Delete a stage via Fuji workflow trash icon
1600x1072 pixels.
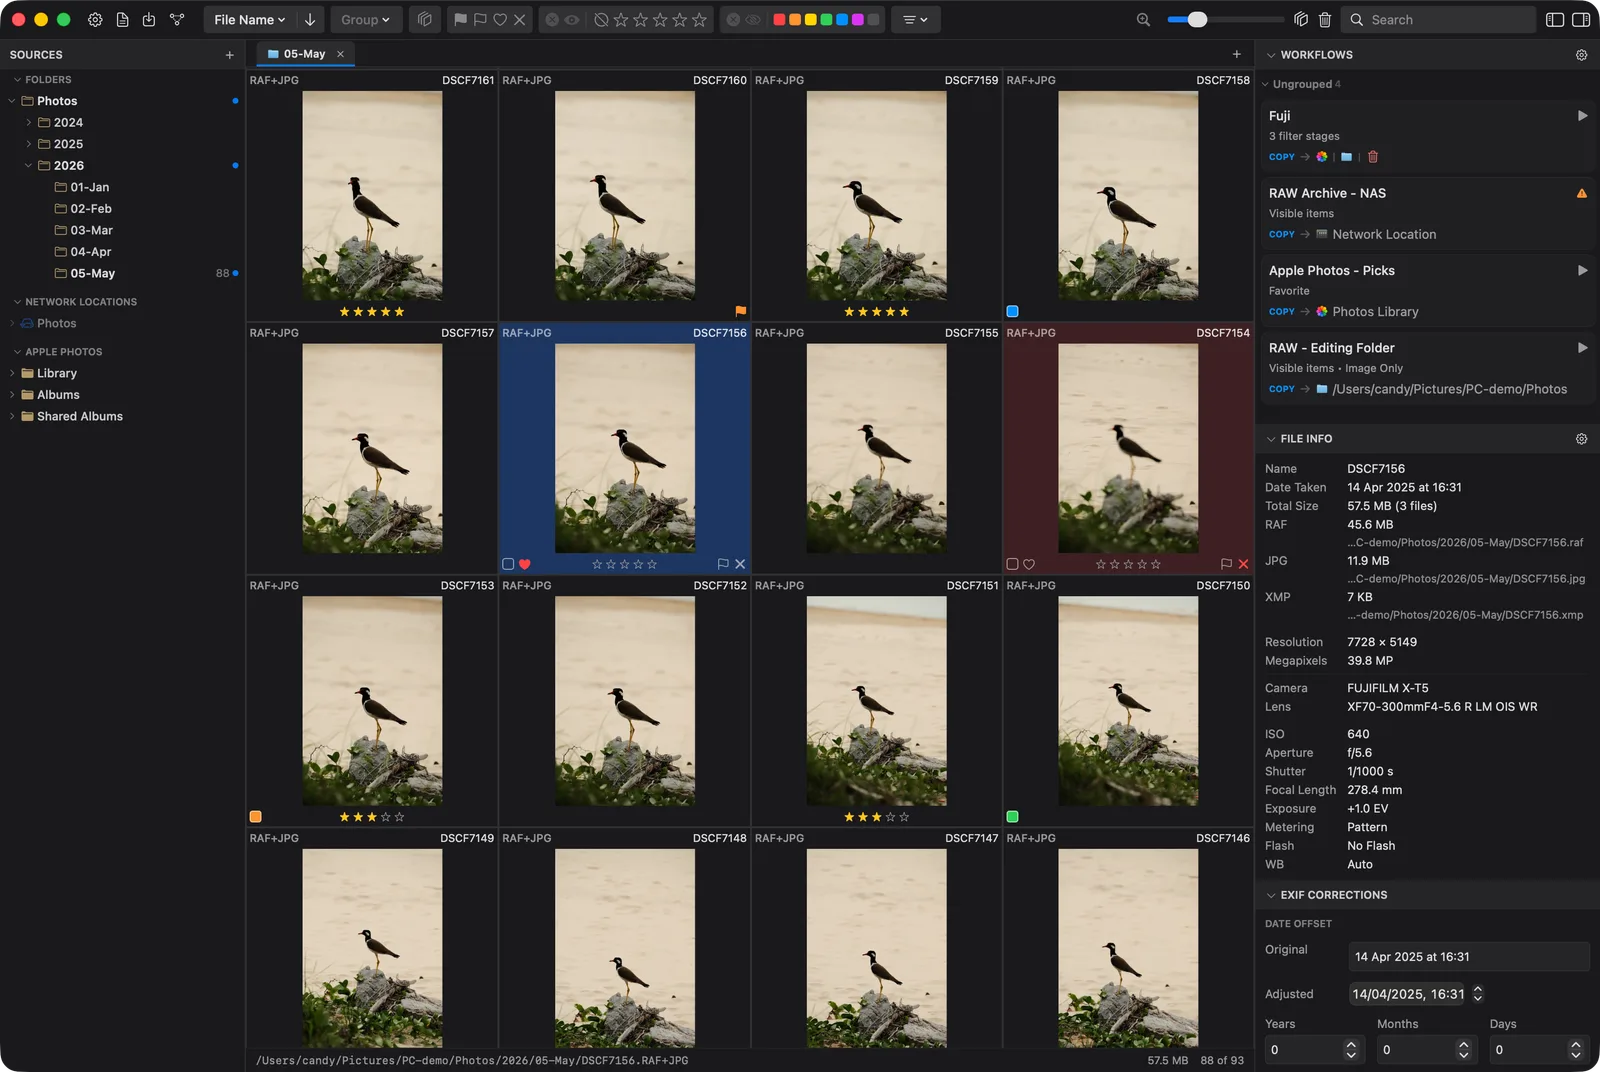coord(1373,157)
